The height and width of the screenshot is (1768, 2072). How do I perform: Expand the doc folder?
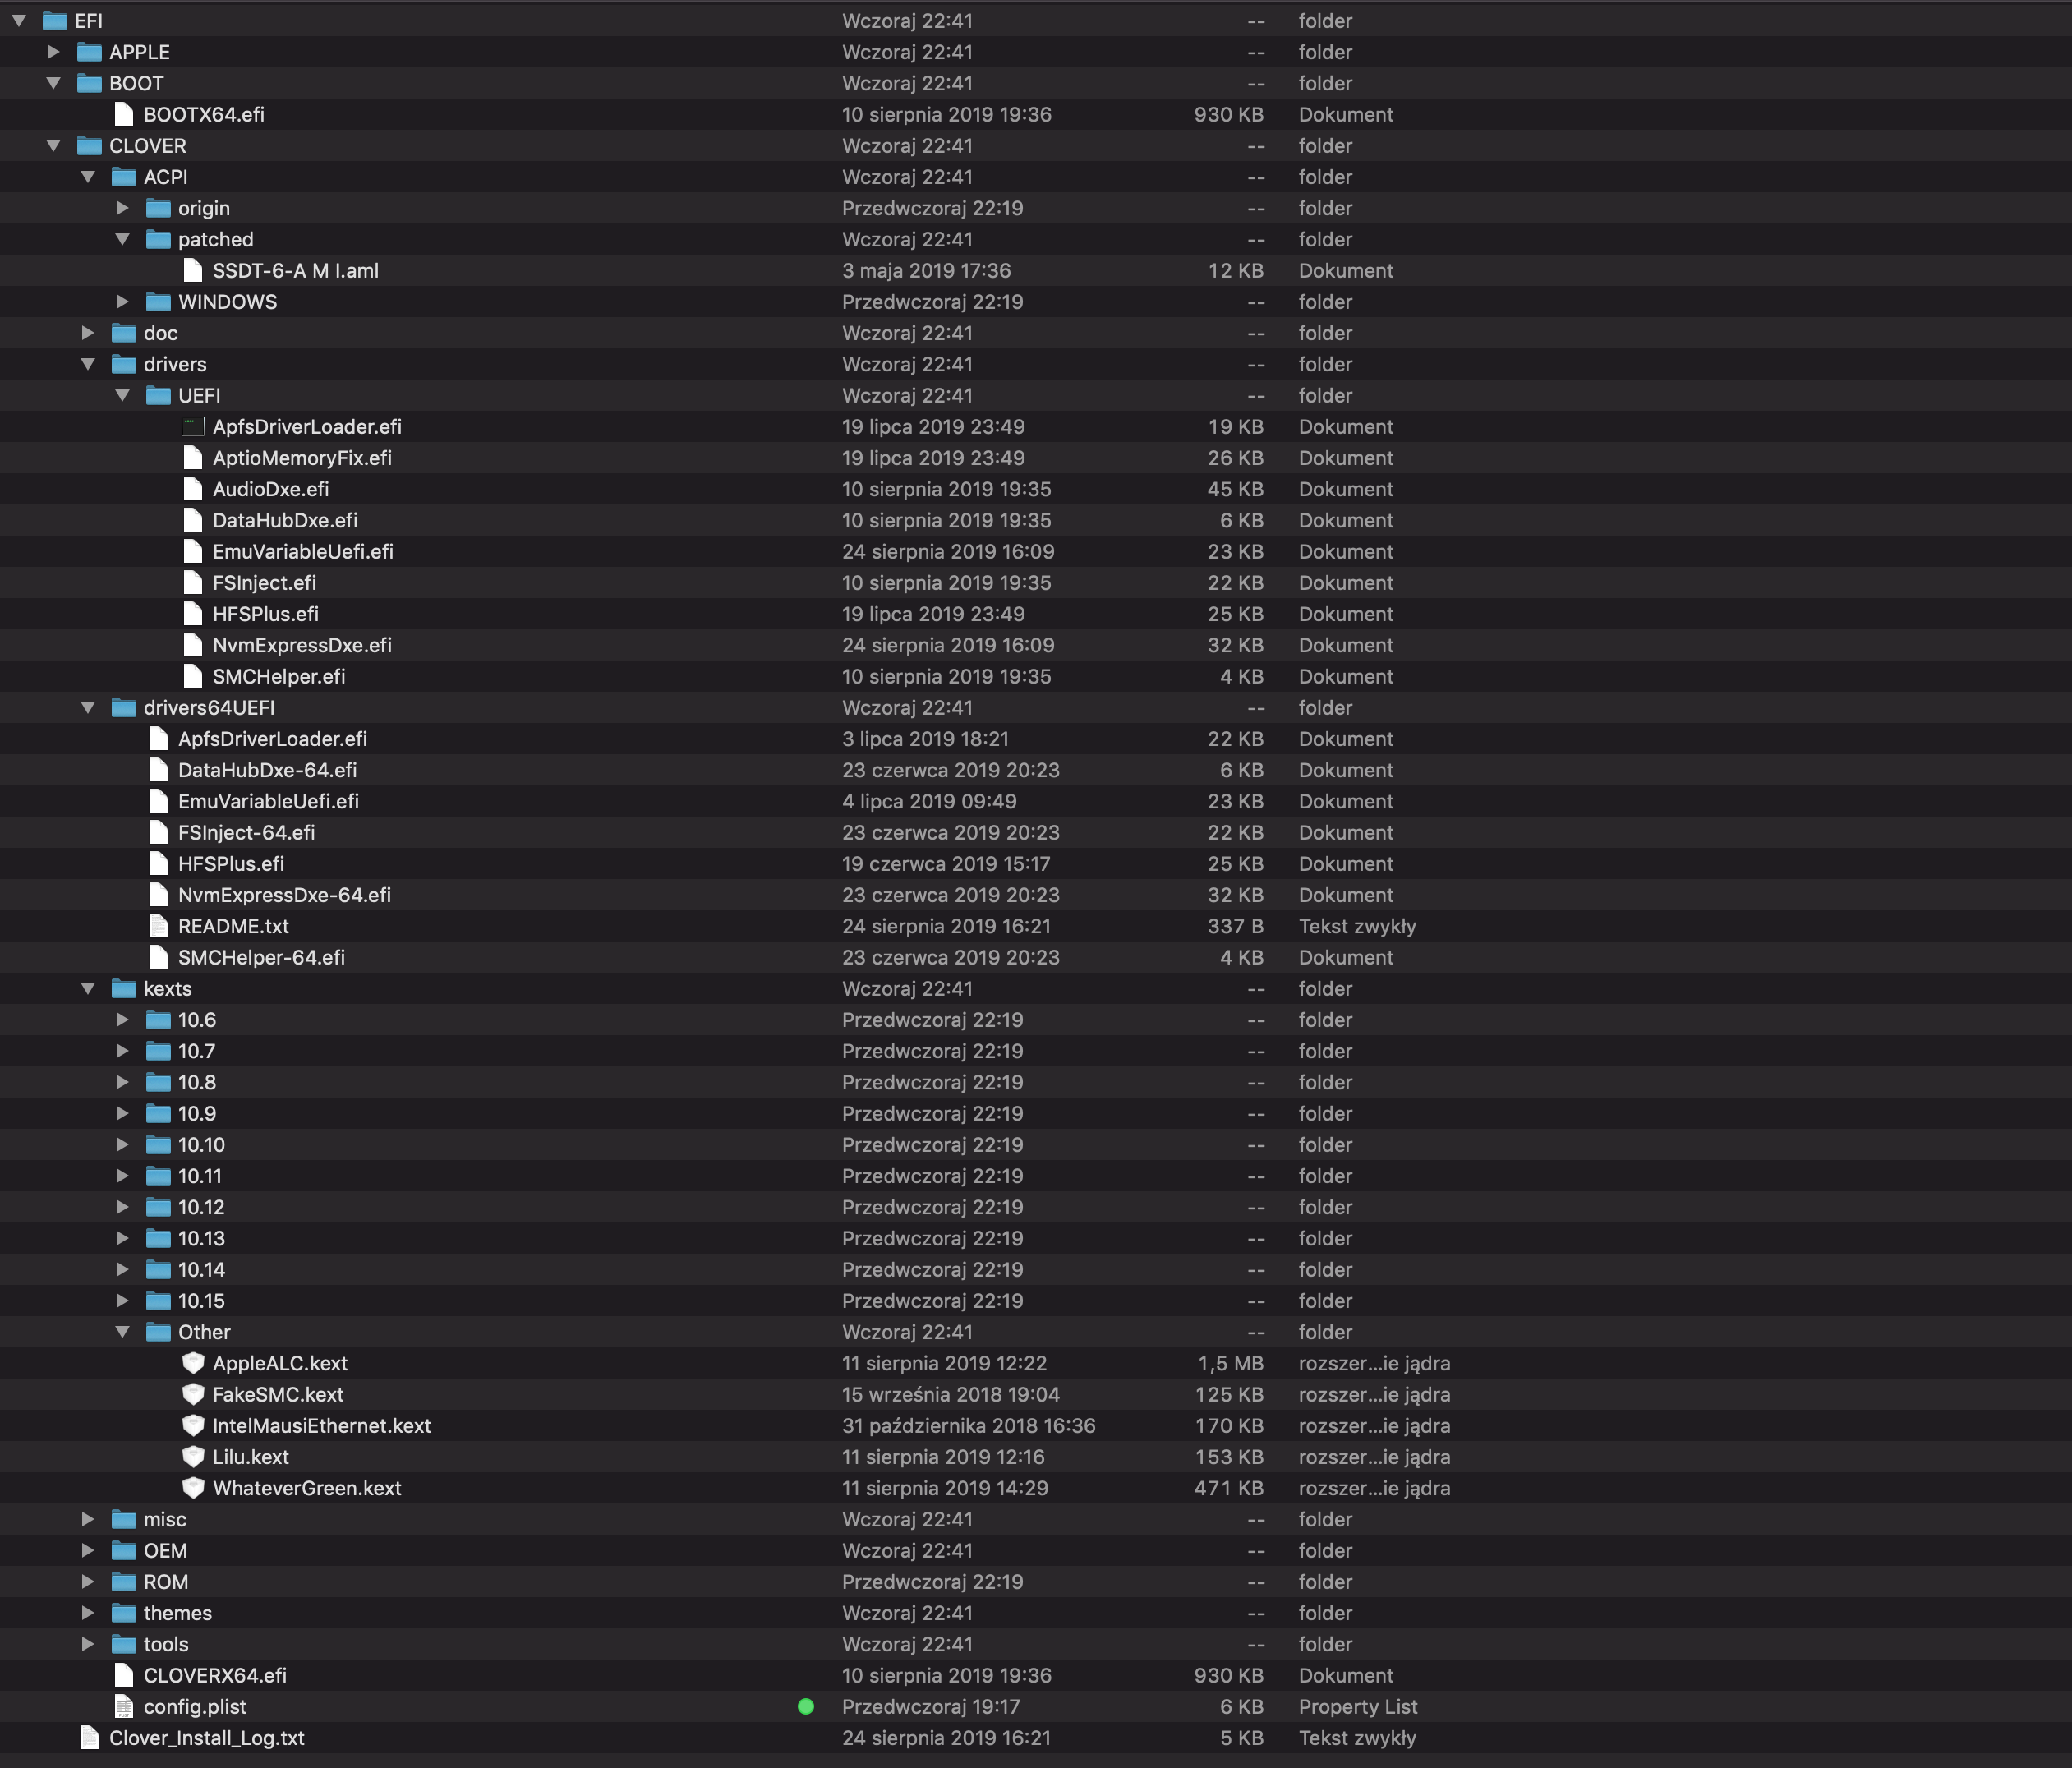click(88, 333)
